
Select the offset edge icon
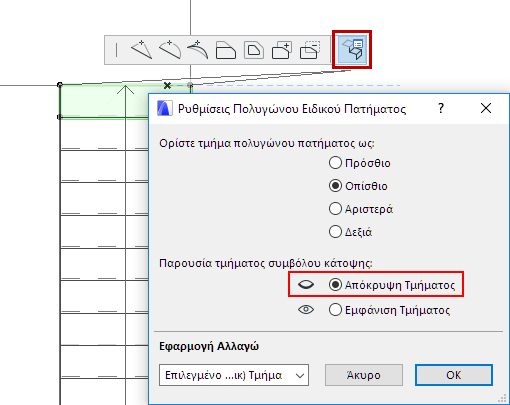tap(254, 50)
